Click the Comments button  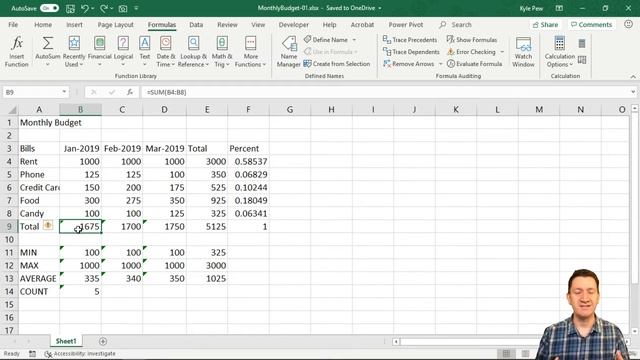(x=591, y=24)
